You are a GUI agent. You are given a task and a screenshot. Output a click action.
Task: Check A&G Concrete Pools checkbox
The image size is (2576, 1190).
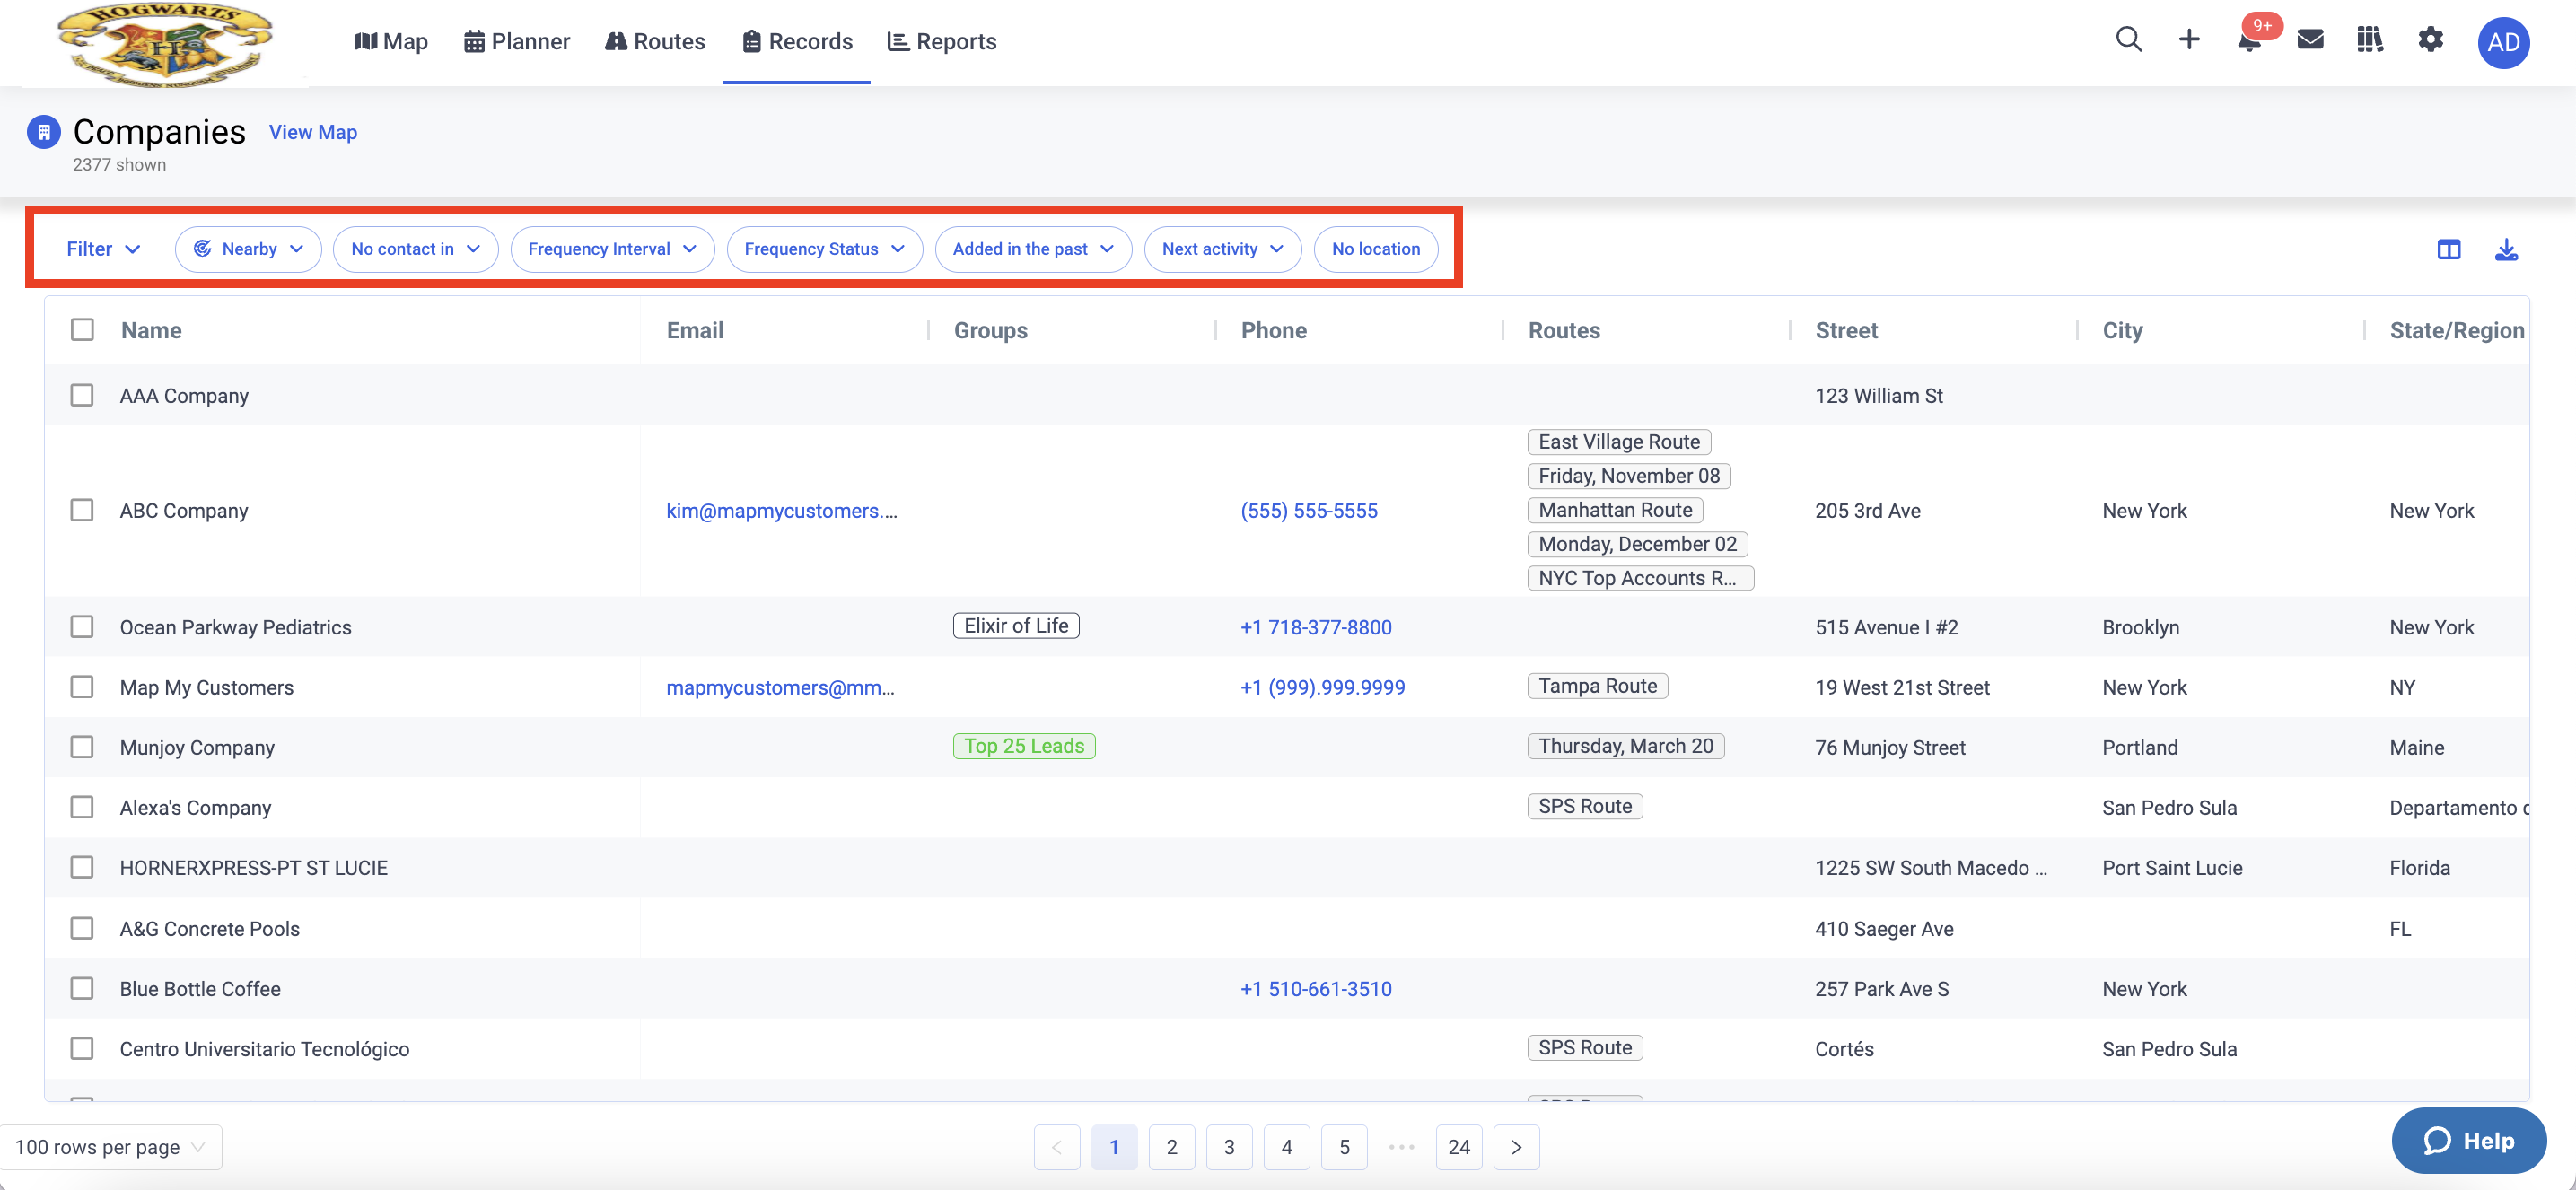click(x=82, y=928)
